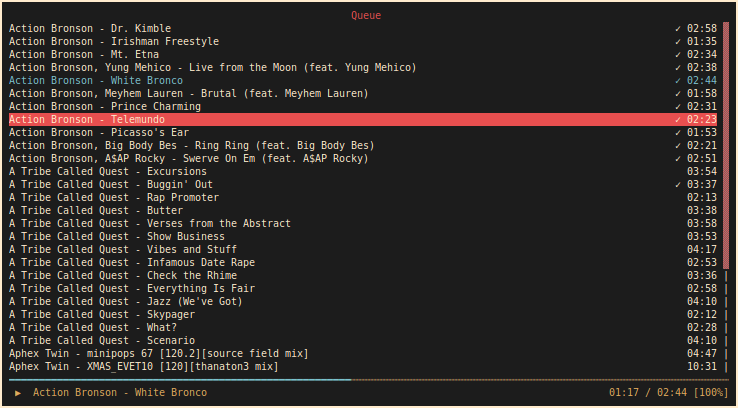
Task: Click the 02:53 duration of Infamous Date Rape
Action: (702, 263)
